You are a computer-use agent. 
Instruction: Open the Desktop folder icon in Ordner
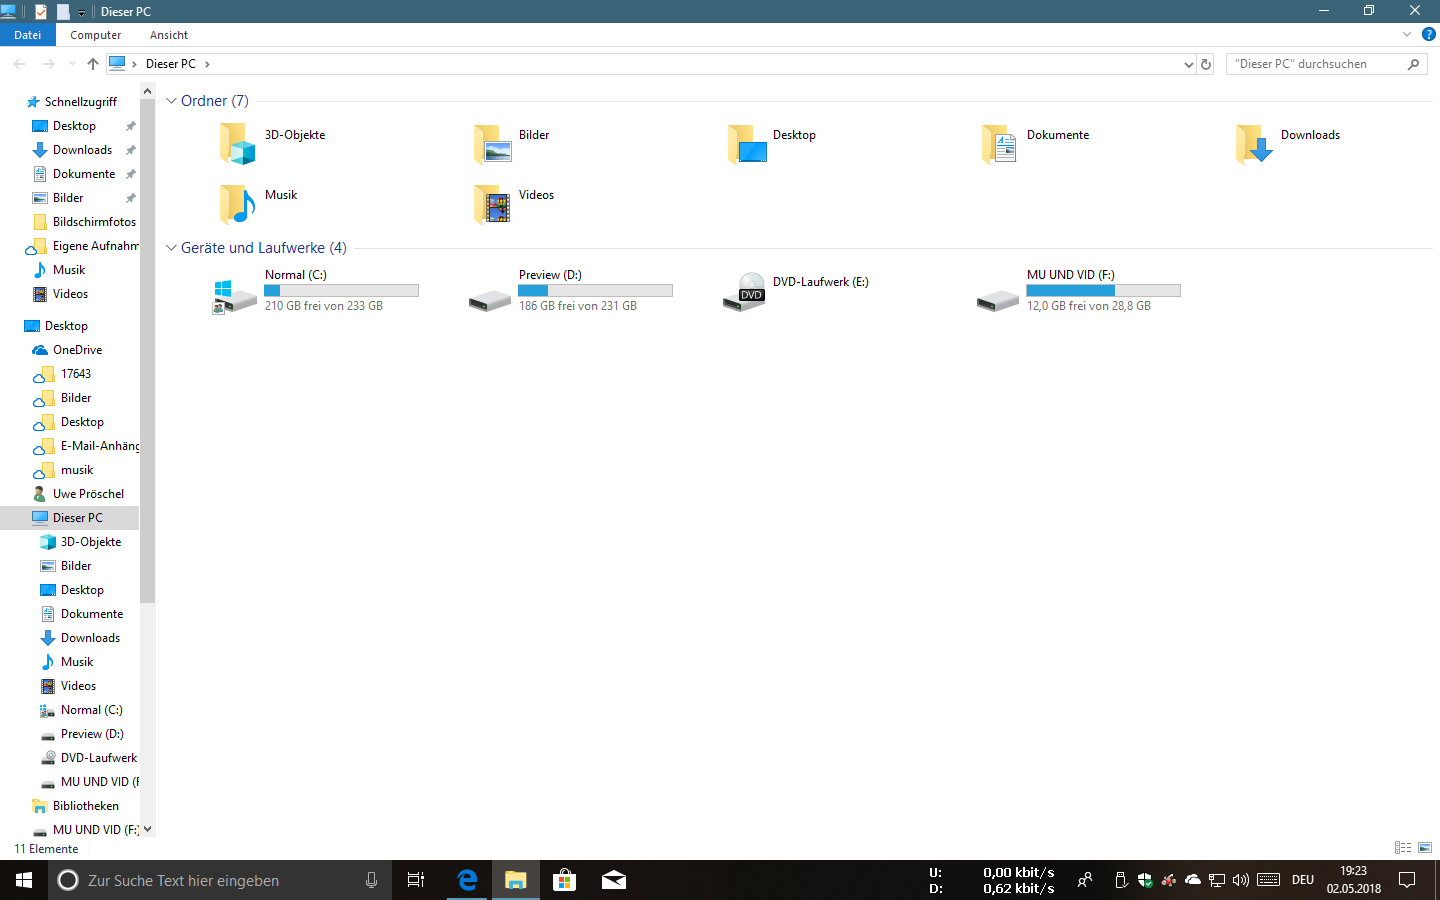tap(746, 144)
